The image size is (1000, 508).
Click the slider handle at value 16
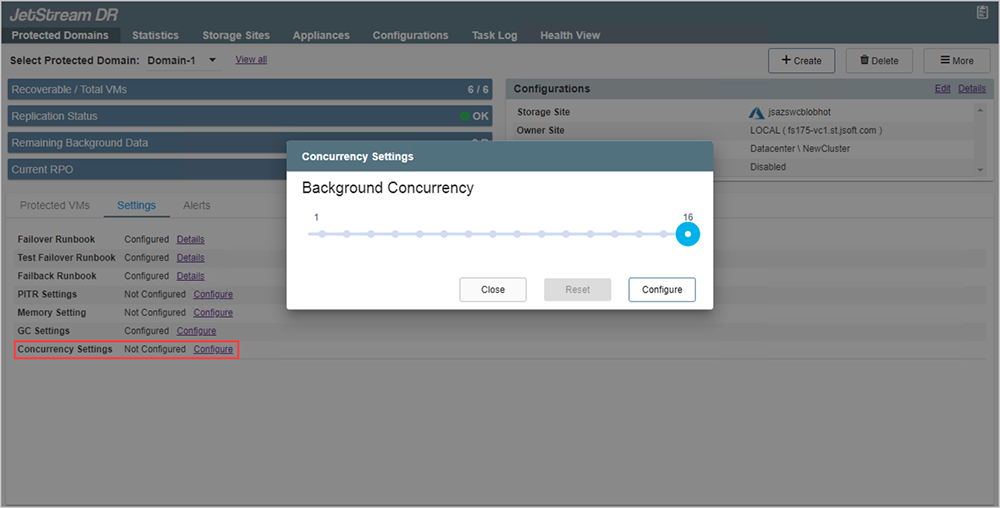click(x=687, y=234)
